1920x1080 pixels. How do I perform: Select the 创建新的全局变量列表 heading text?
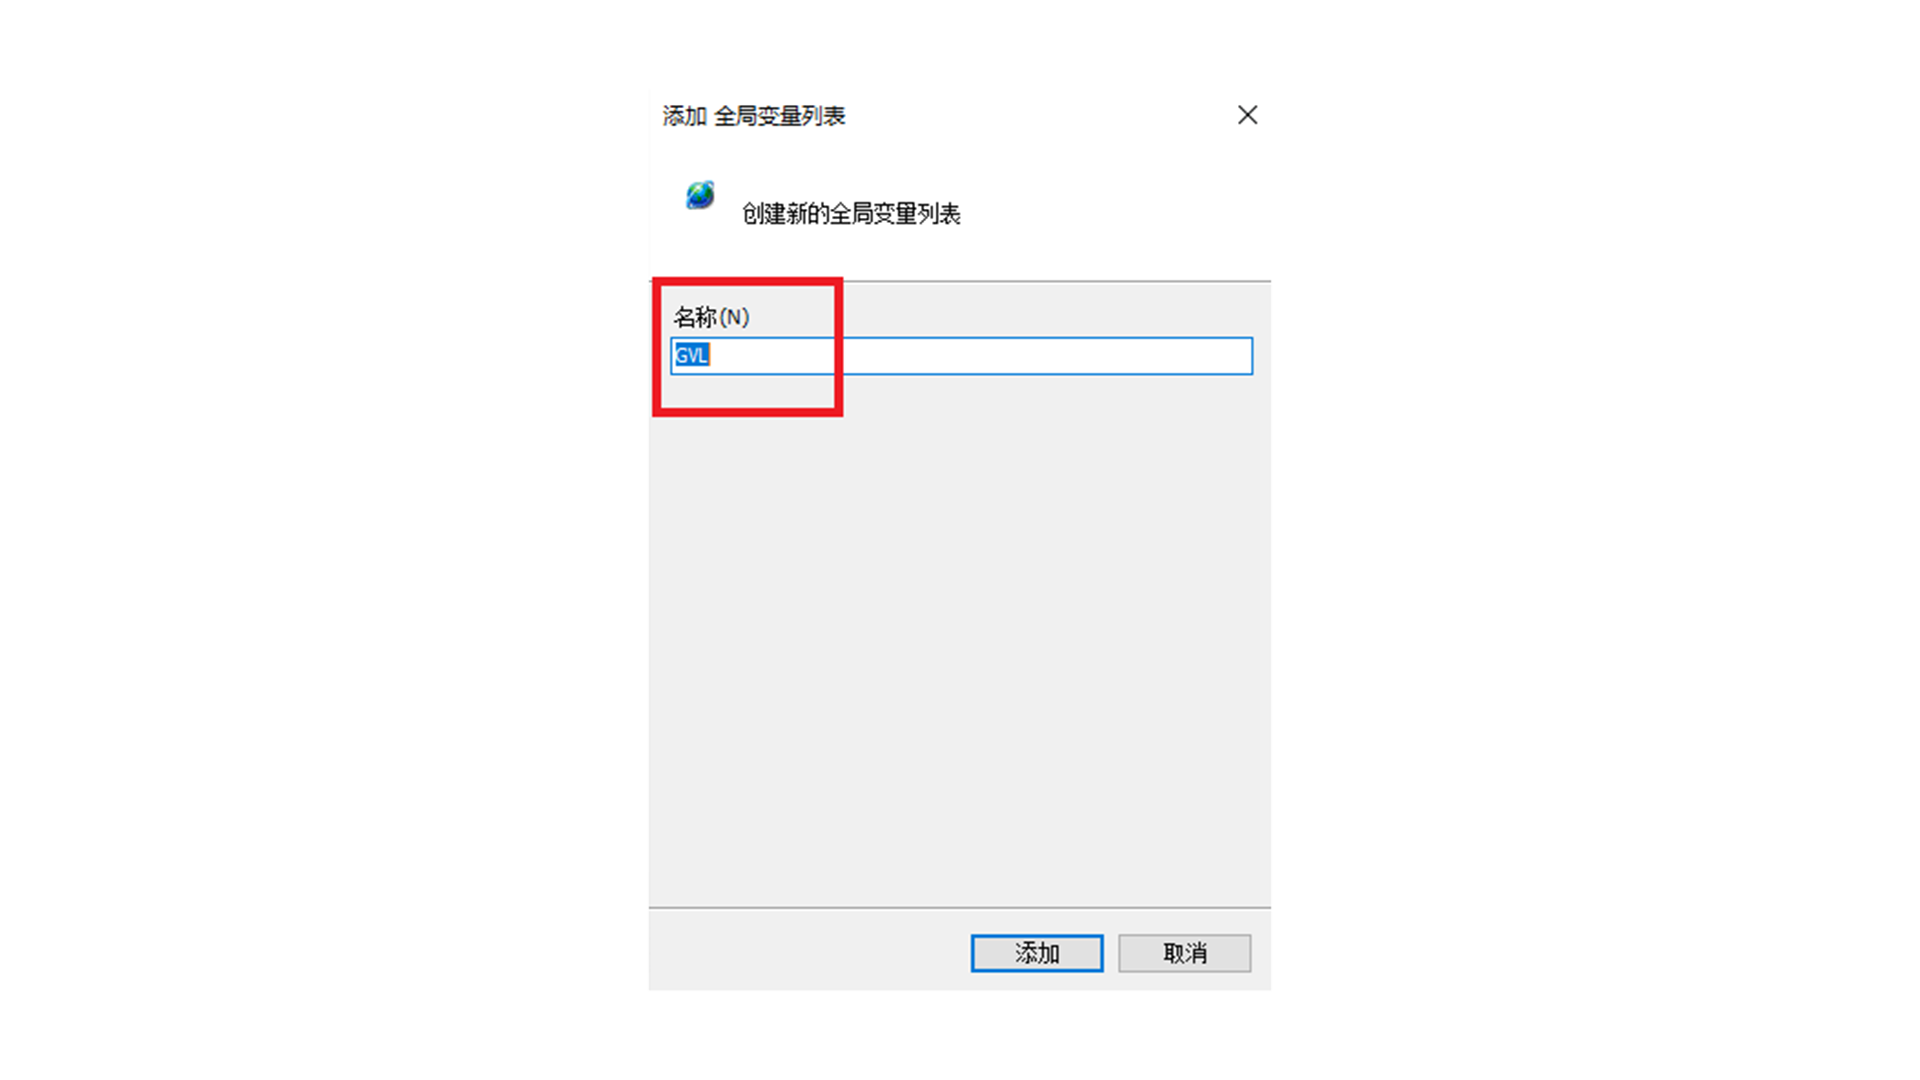851,214
